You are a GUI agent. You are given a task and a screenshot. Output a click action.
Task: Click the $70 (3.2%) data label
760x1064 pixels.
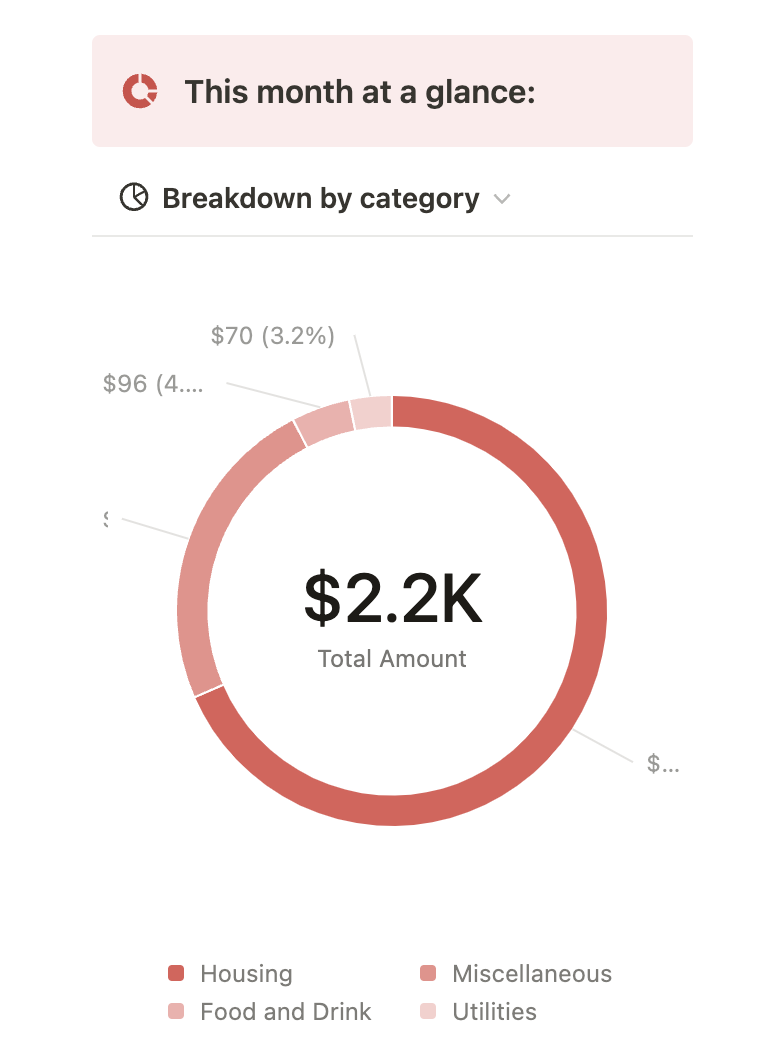pos(272,336)
